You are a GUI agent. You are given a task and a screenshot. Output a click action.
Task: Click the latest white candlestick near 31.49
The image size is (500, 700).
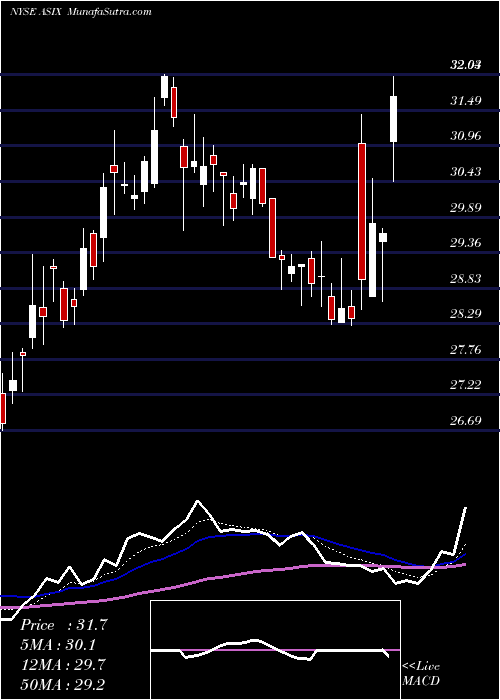click(394, 119)
